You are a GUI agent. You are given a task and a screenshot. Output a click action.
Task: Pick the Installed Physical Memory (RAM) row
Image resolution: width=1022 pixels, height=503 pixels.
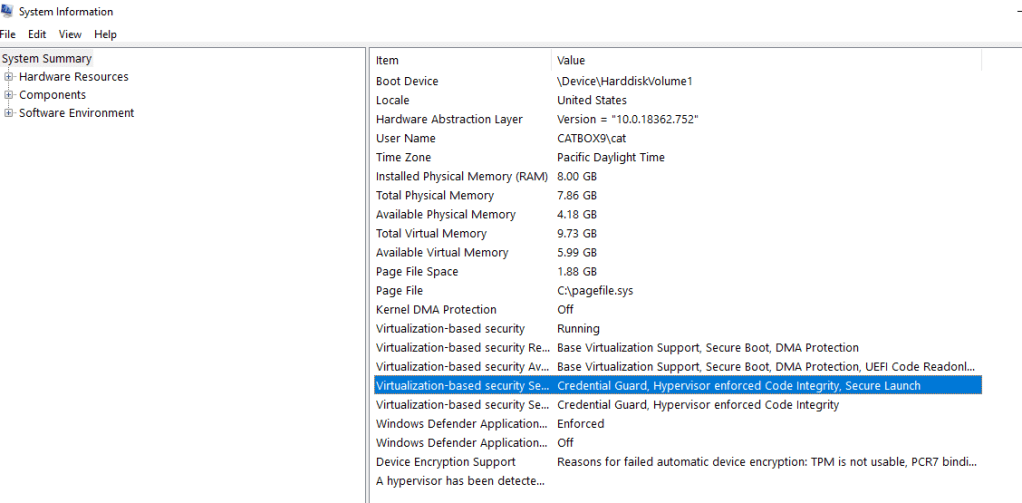[x=462, y=176]
